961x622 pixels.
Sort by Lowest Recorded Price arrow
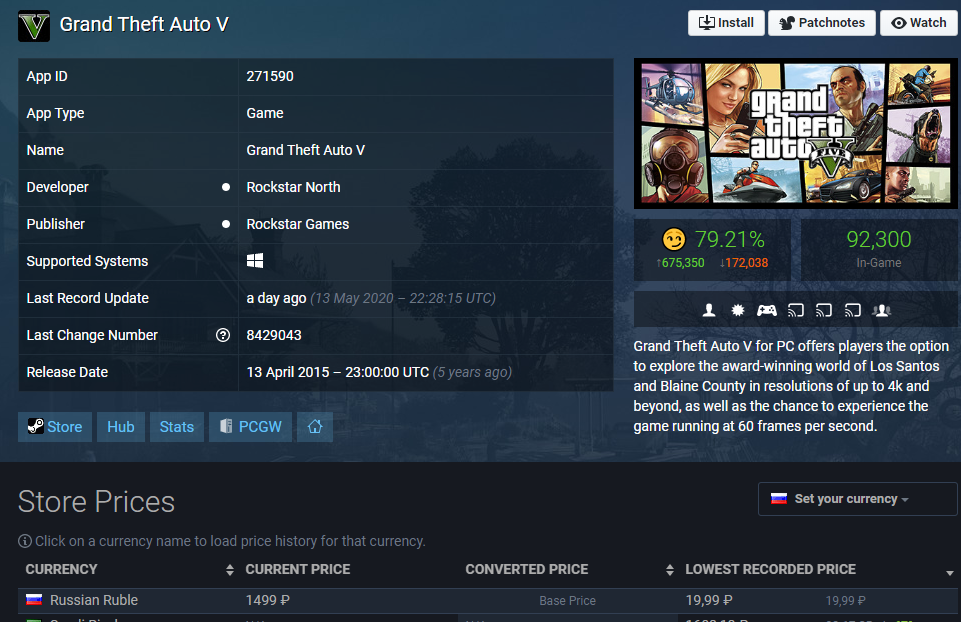pos(949,572)
